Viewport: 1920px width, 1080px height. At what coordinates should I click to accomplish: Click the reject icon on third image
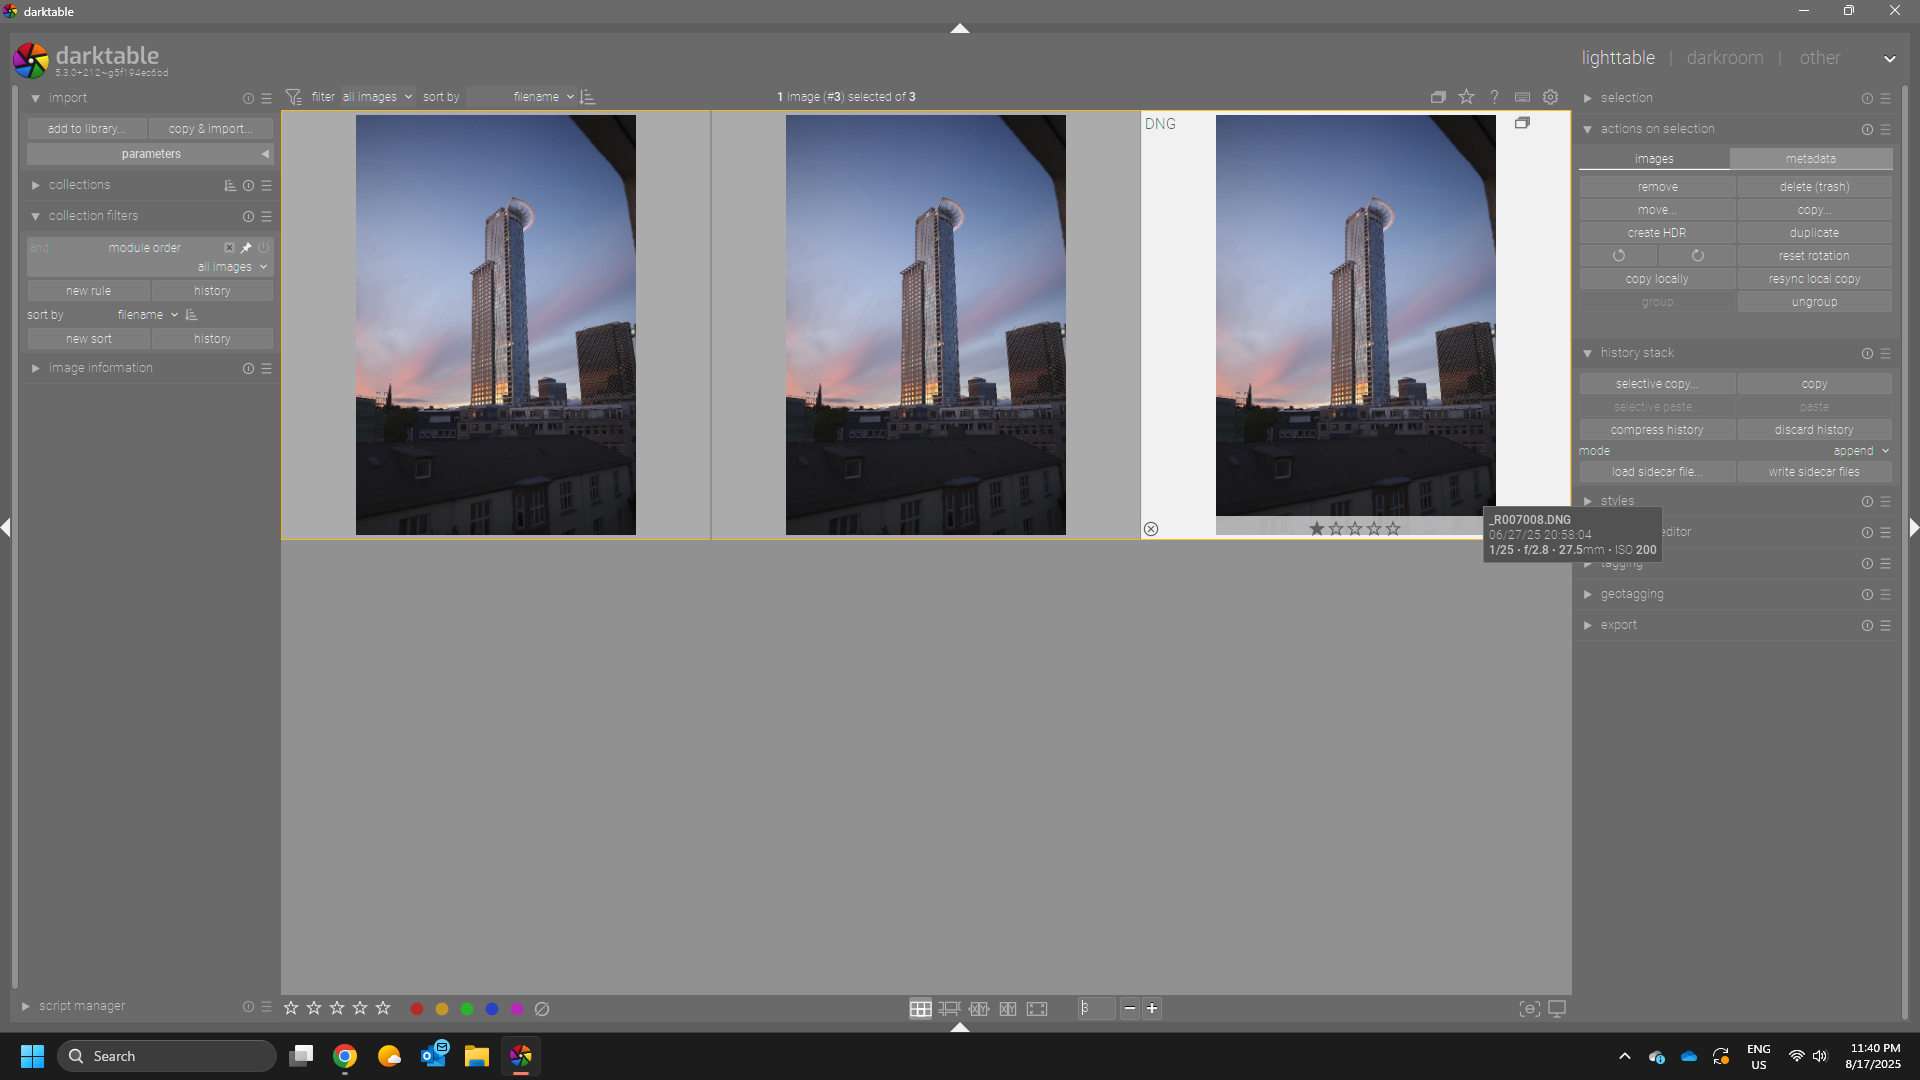[x=1151, y=529]
